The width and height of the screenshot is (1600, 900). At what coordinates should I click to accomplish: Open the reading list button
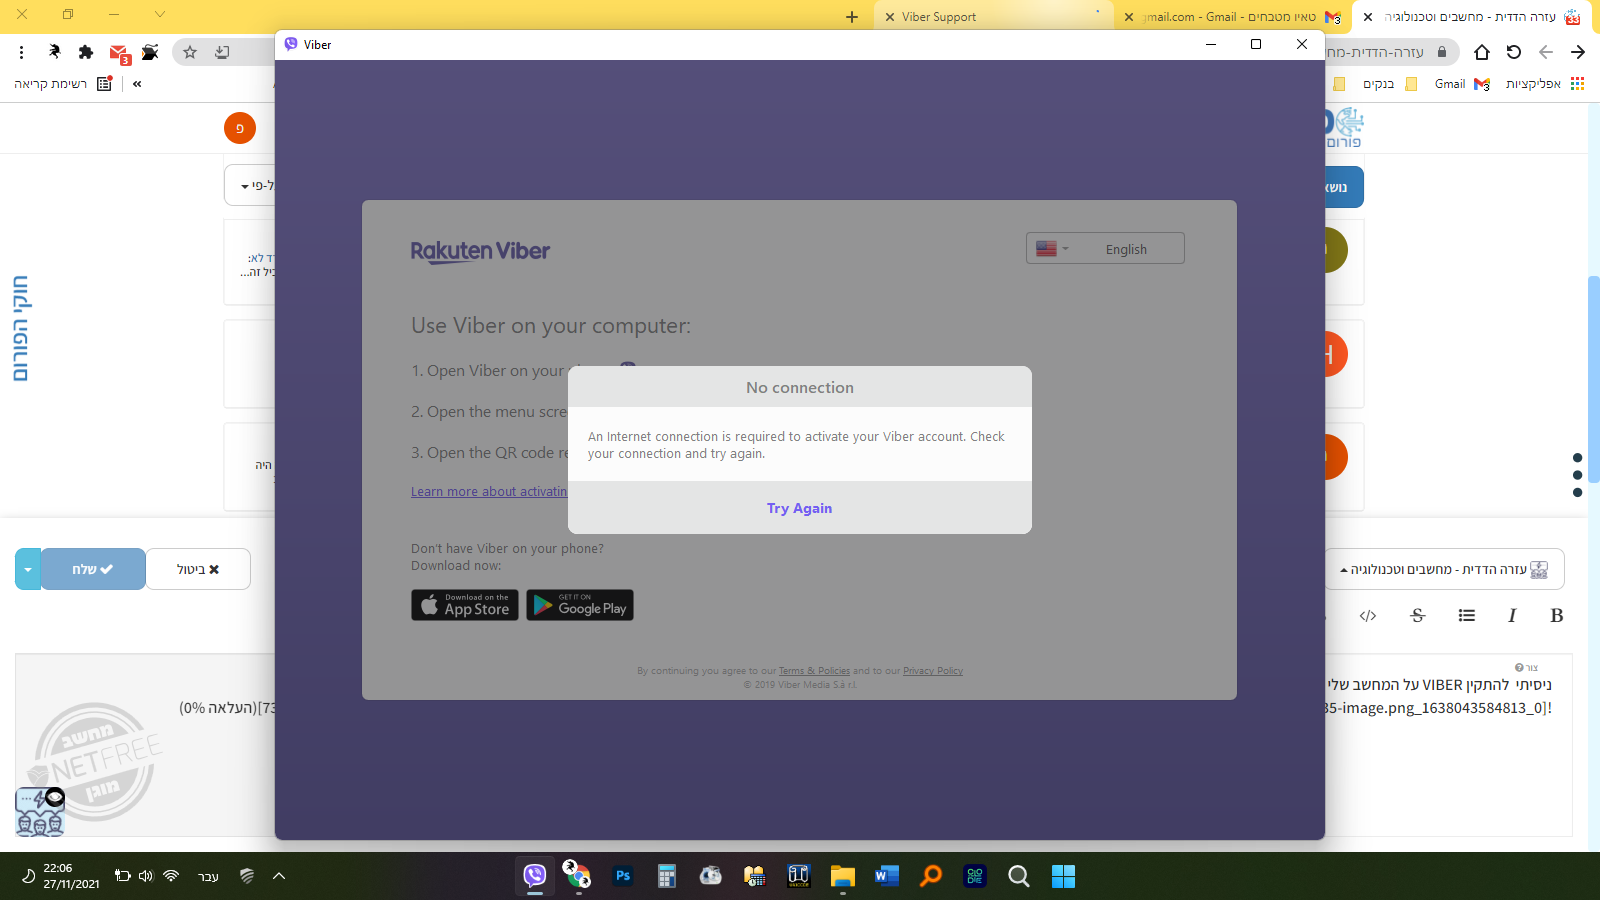[x=62, y=84]
